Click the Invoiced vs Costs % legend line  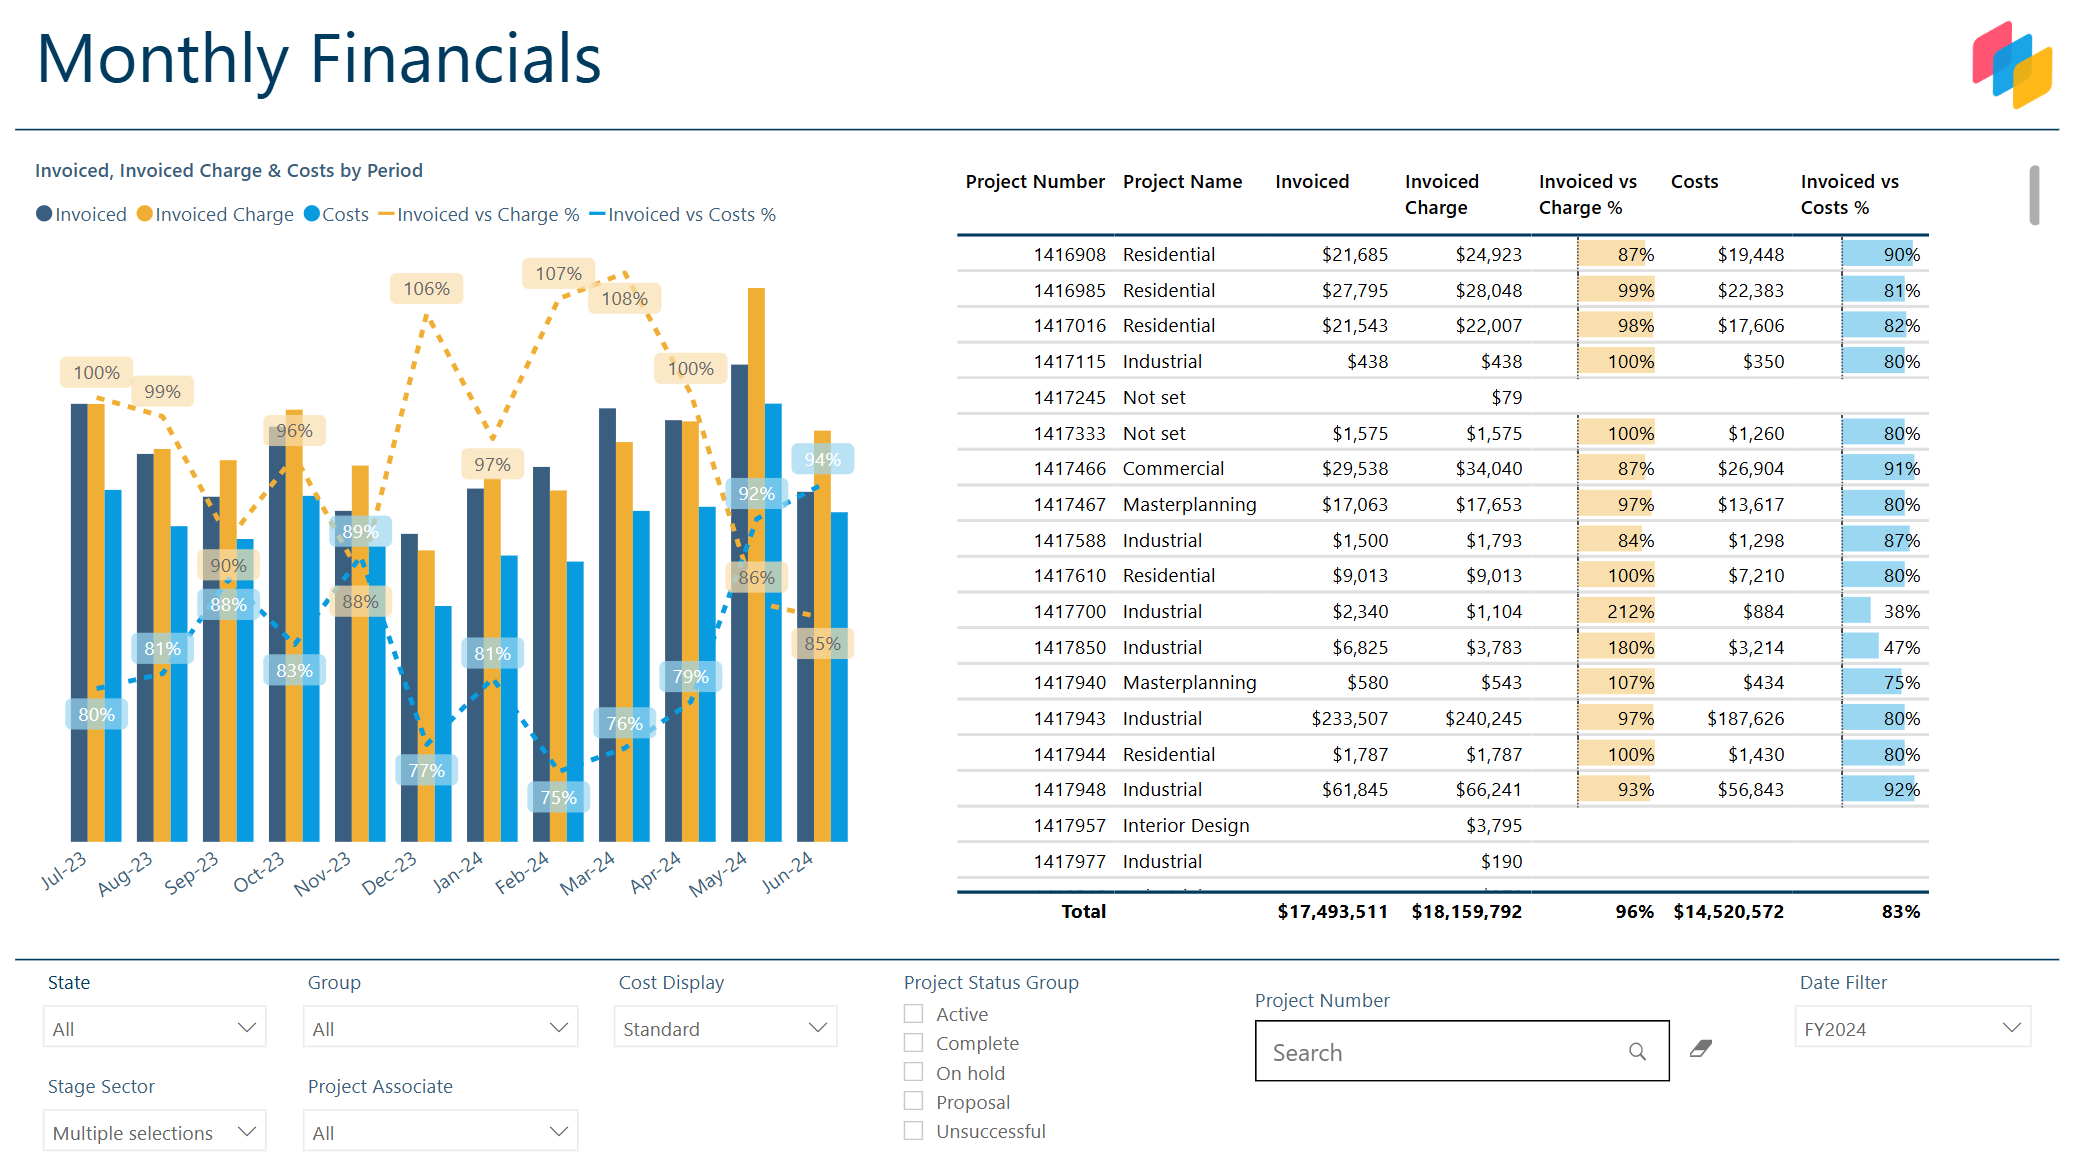(x=600, y=214)
